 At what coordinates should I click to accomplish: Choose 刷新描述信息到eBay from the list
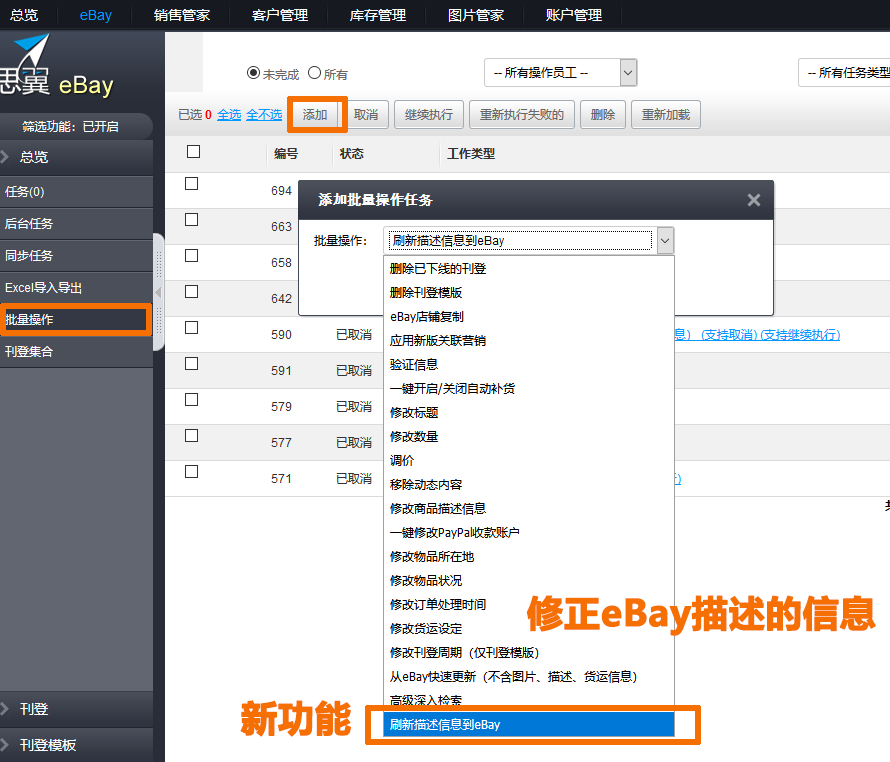click(529, 725)
